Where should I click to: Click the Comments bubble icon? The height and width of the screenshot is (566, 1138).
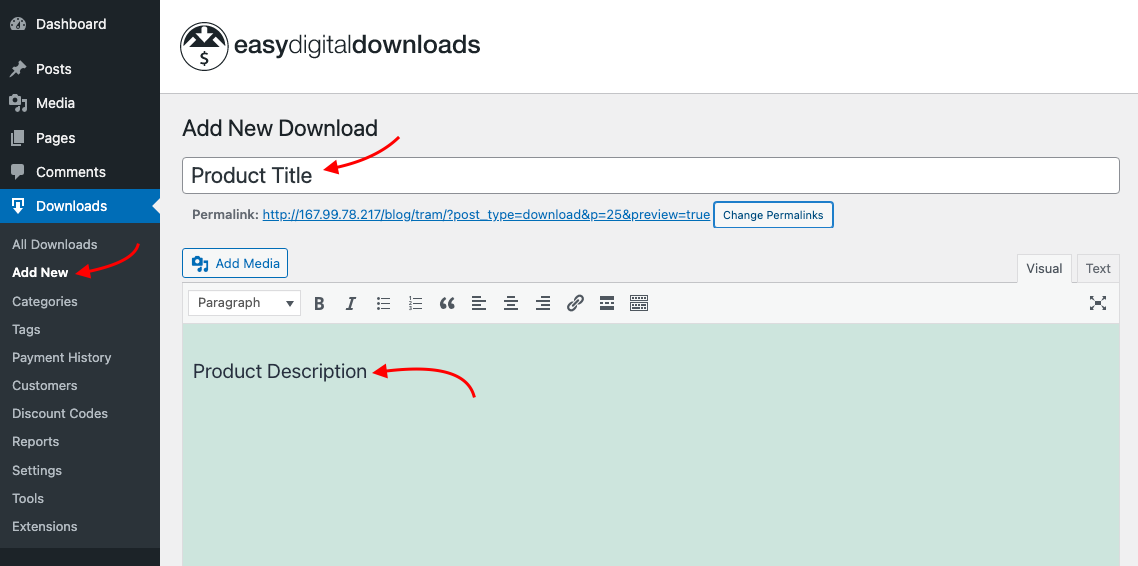point(18,172)
